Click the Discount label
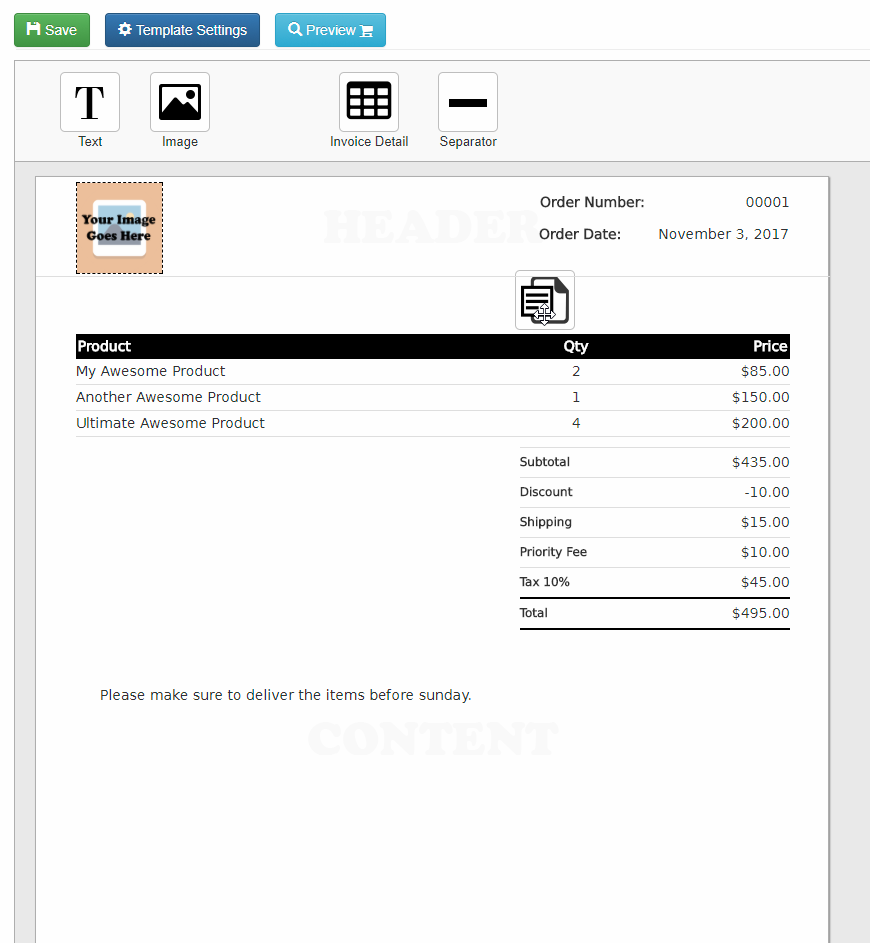The image size is (870, 943). point(546,492)
